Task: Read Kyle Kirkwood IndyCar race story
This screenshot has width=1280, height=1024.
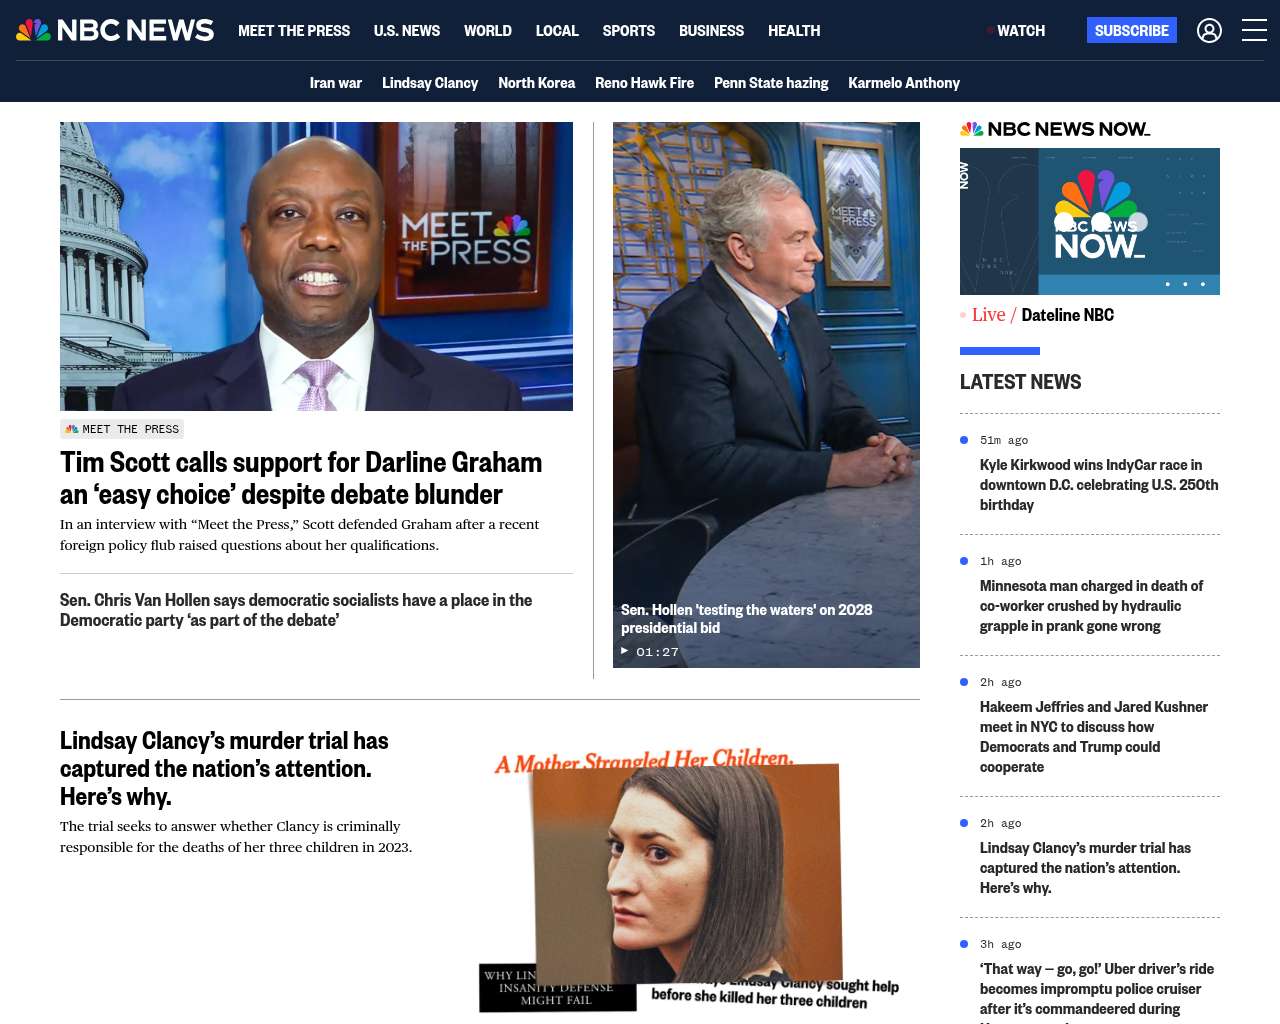Action: (1099, 485)
